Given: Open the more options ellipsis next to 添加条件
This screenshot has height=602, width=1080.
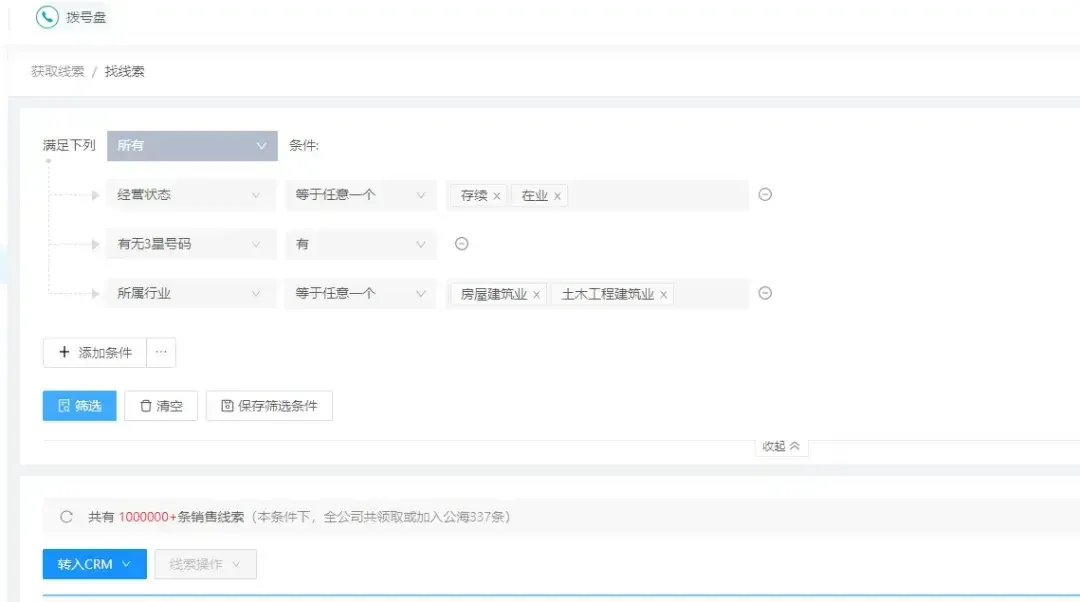Looking at the screenshot, I should tap(161, 353).
